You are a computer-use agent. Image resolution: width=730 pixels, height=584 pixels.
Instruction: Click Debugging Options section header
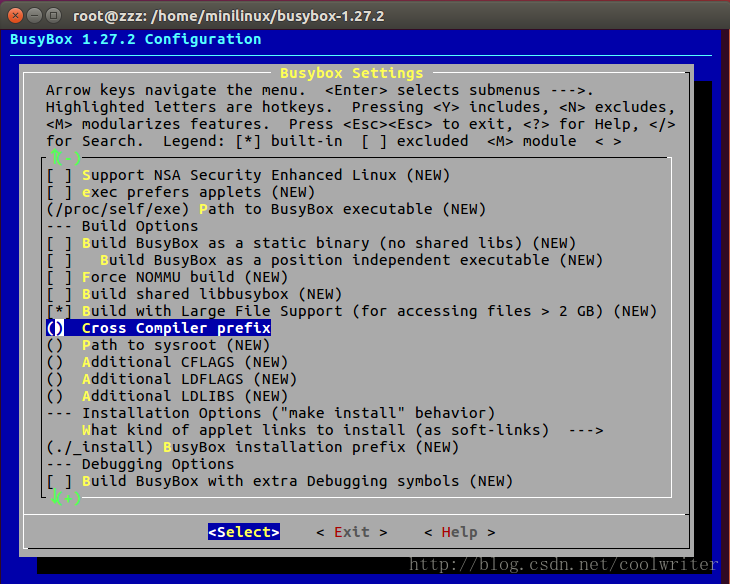point(158,464)
